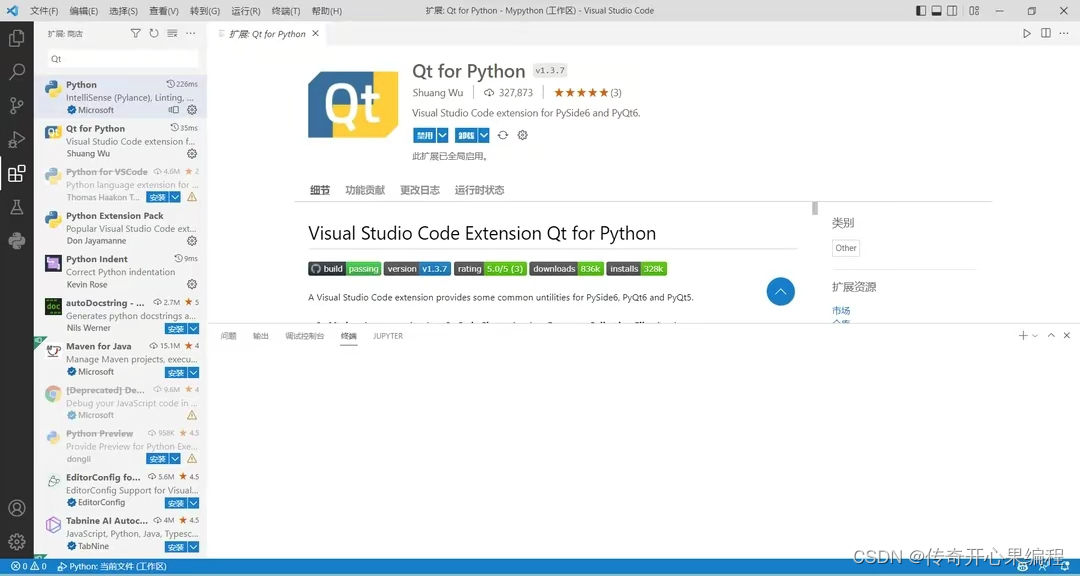Close the bottom panel
The width and height of the screenshot is (1080, 576).
point(1067,336)
